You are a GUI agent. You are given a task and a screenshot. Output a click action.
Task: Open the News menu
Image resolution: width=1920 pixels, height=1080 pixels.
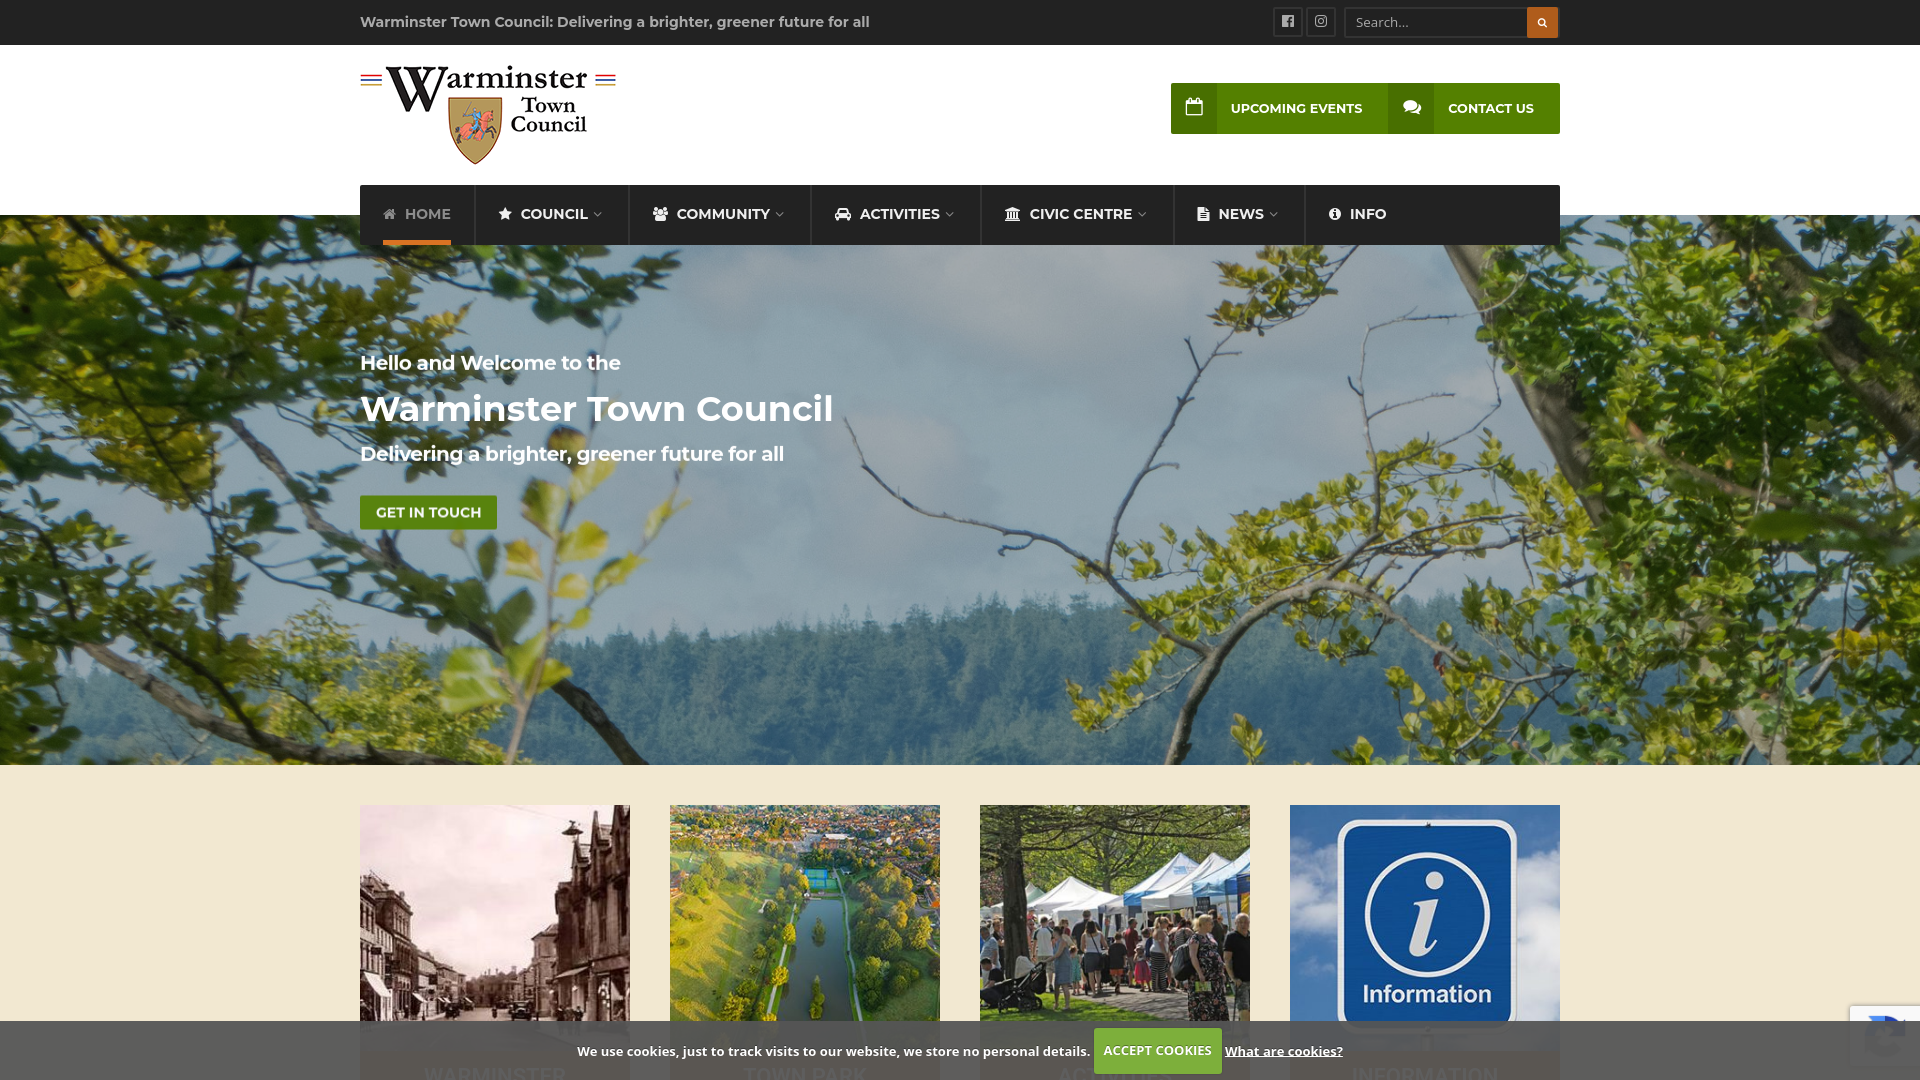[1239, 214]
